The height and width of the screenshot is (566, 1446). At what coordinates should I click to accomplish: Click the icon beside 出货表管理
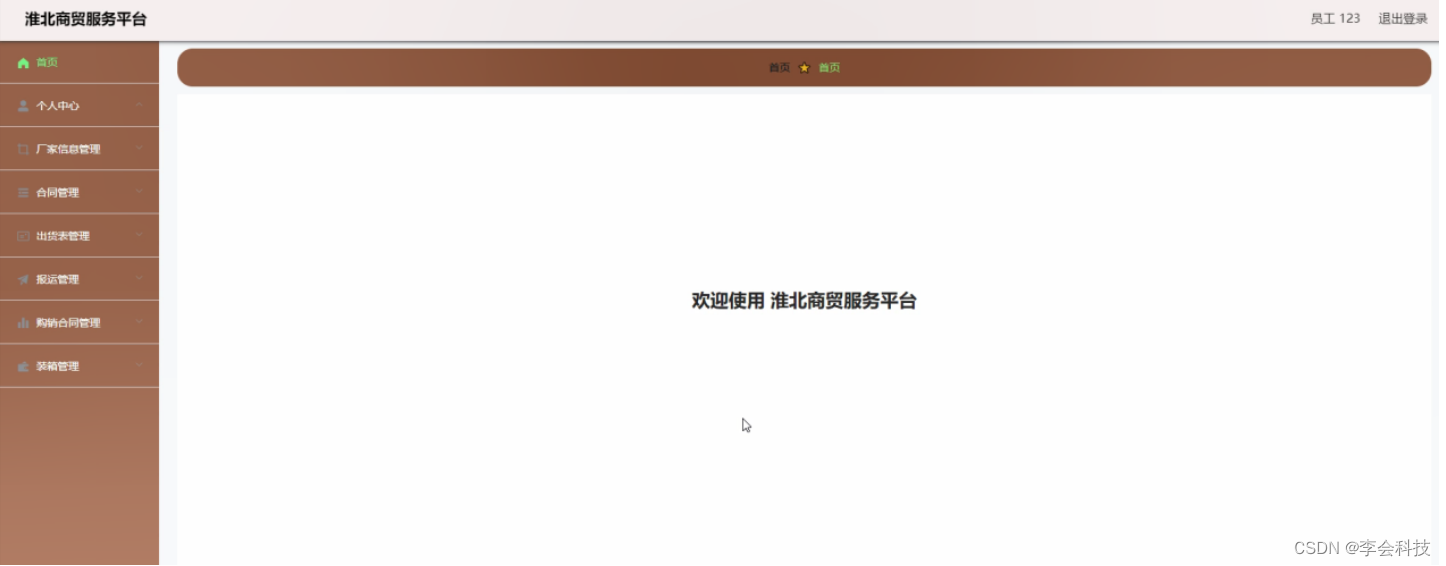[24, 237]
